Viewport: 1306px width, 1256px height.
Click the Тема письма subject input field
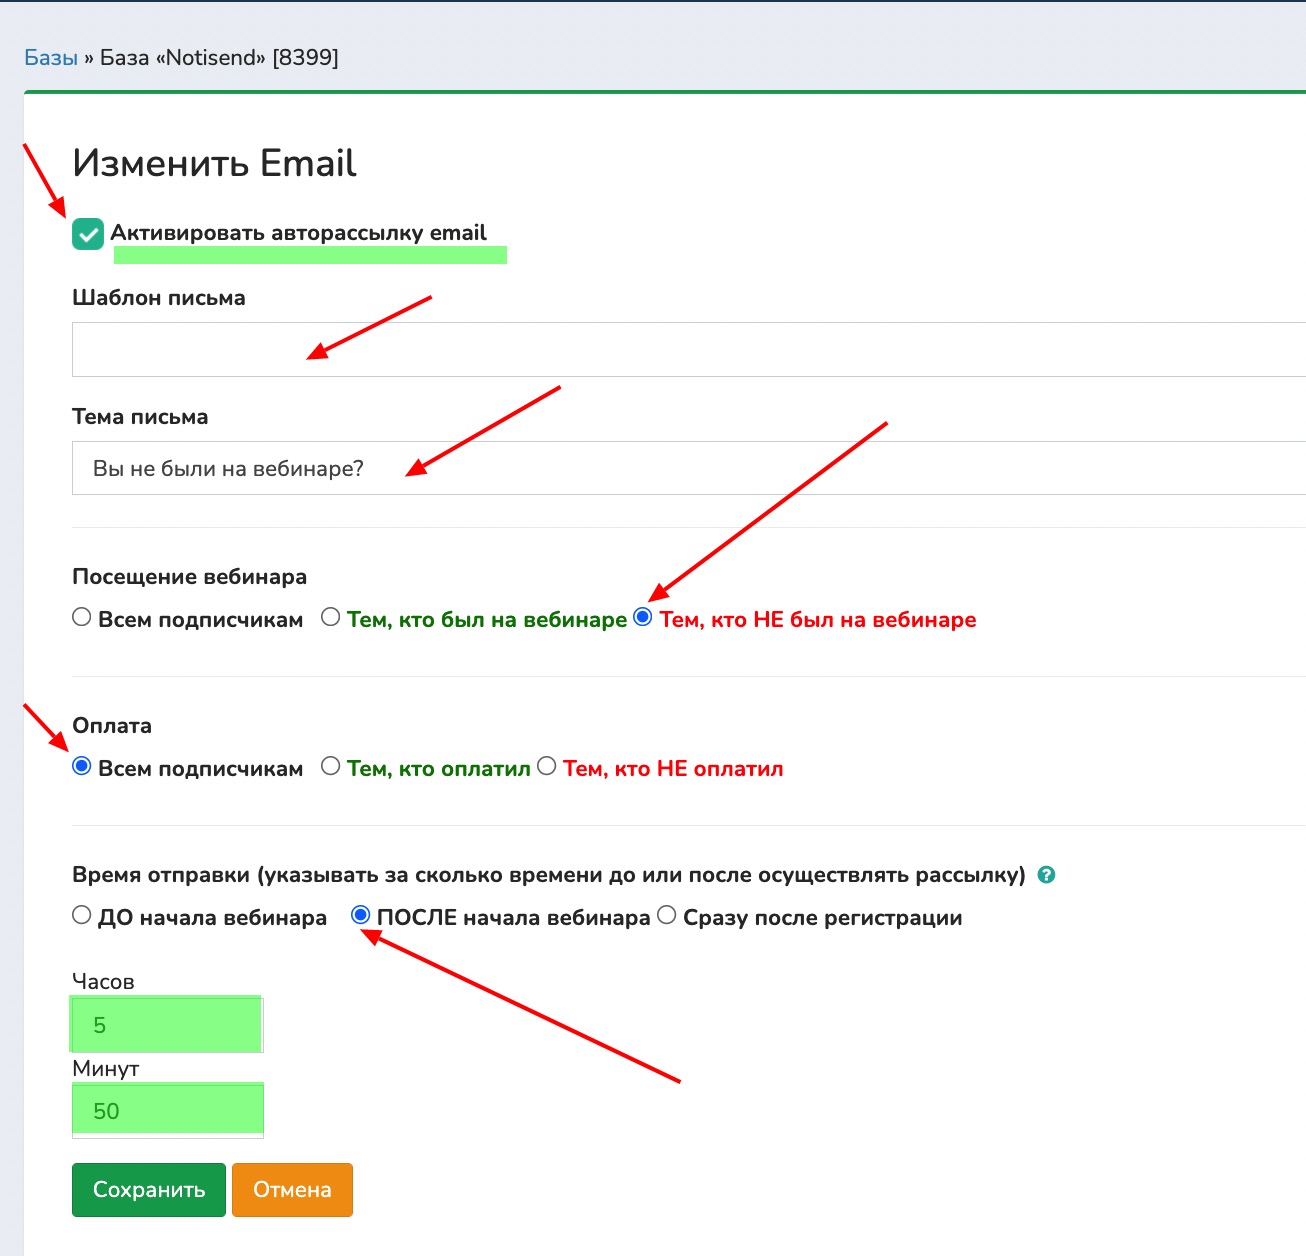688,468
